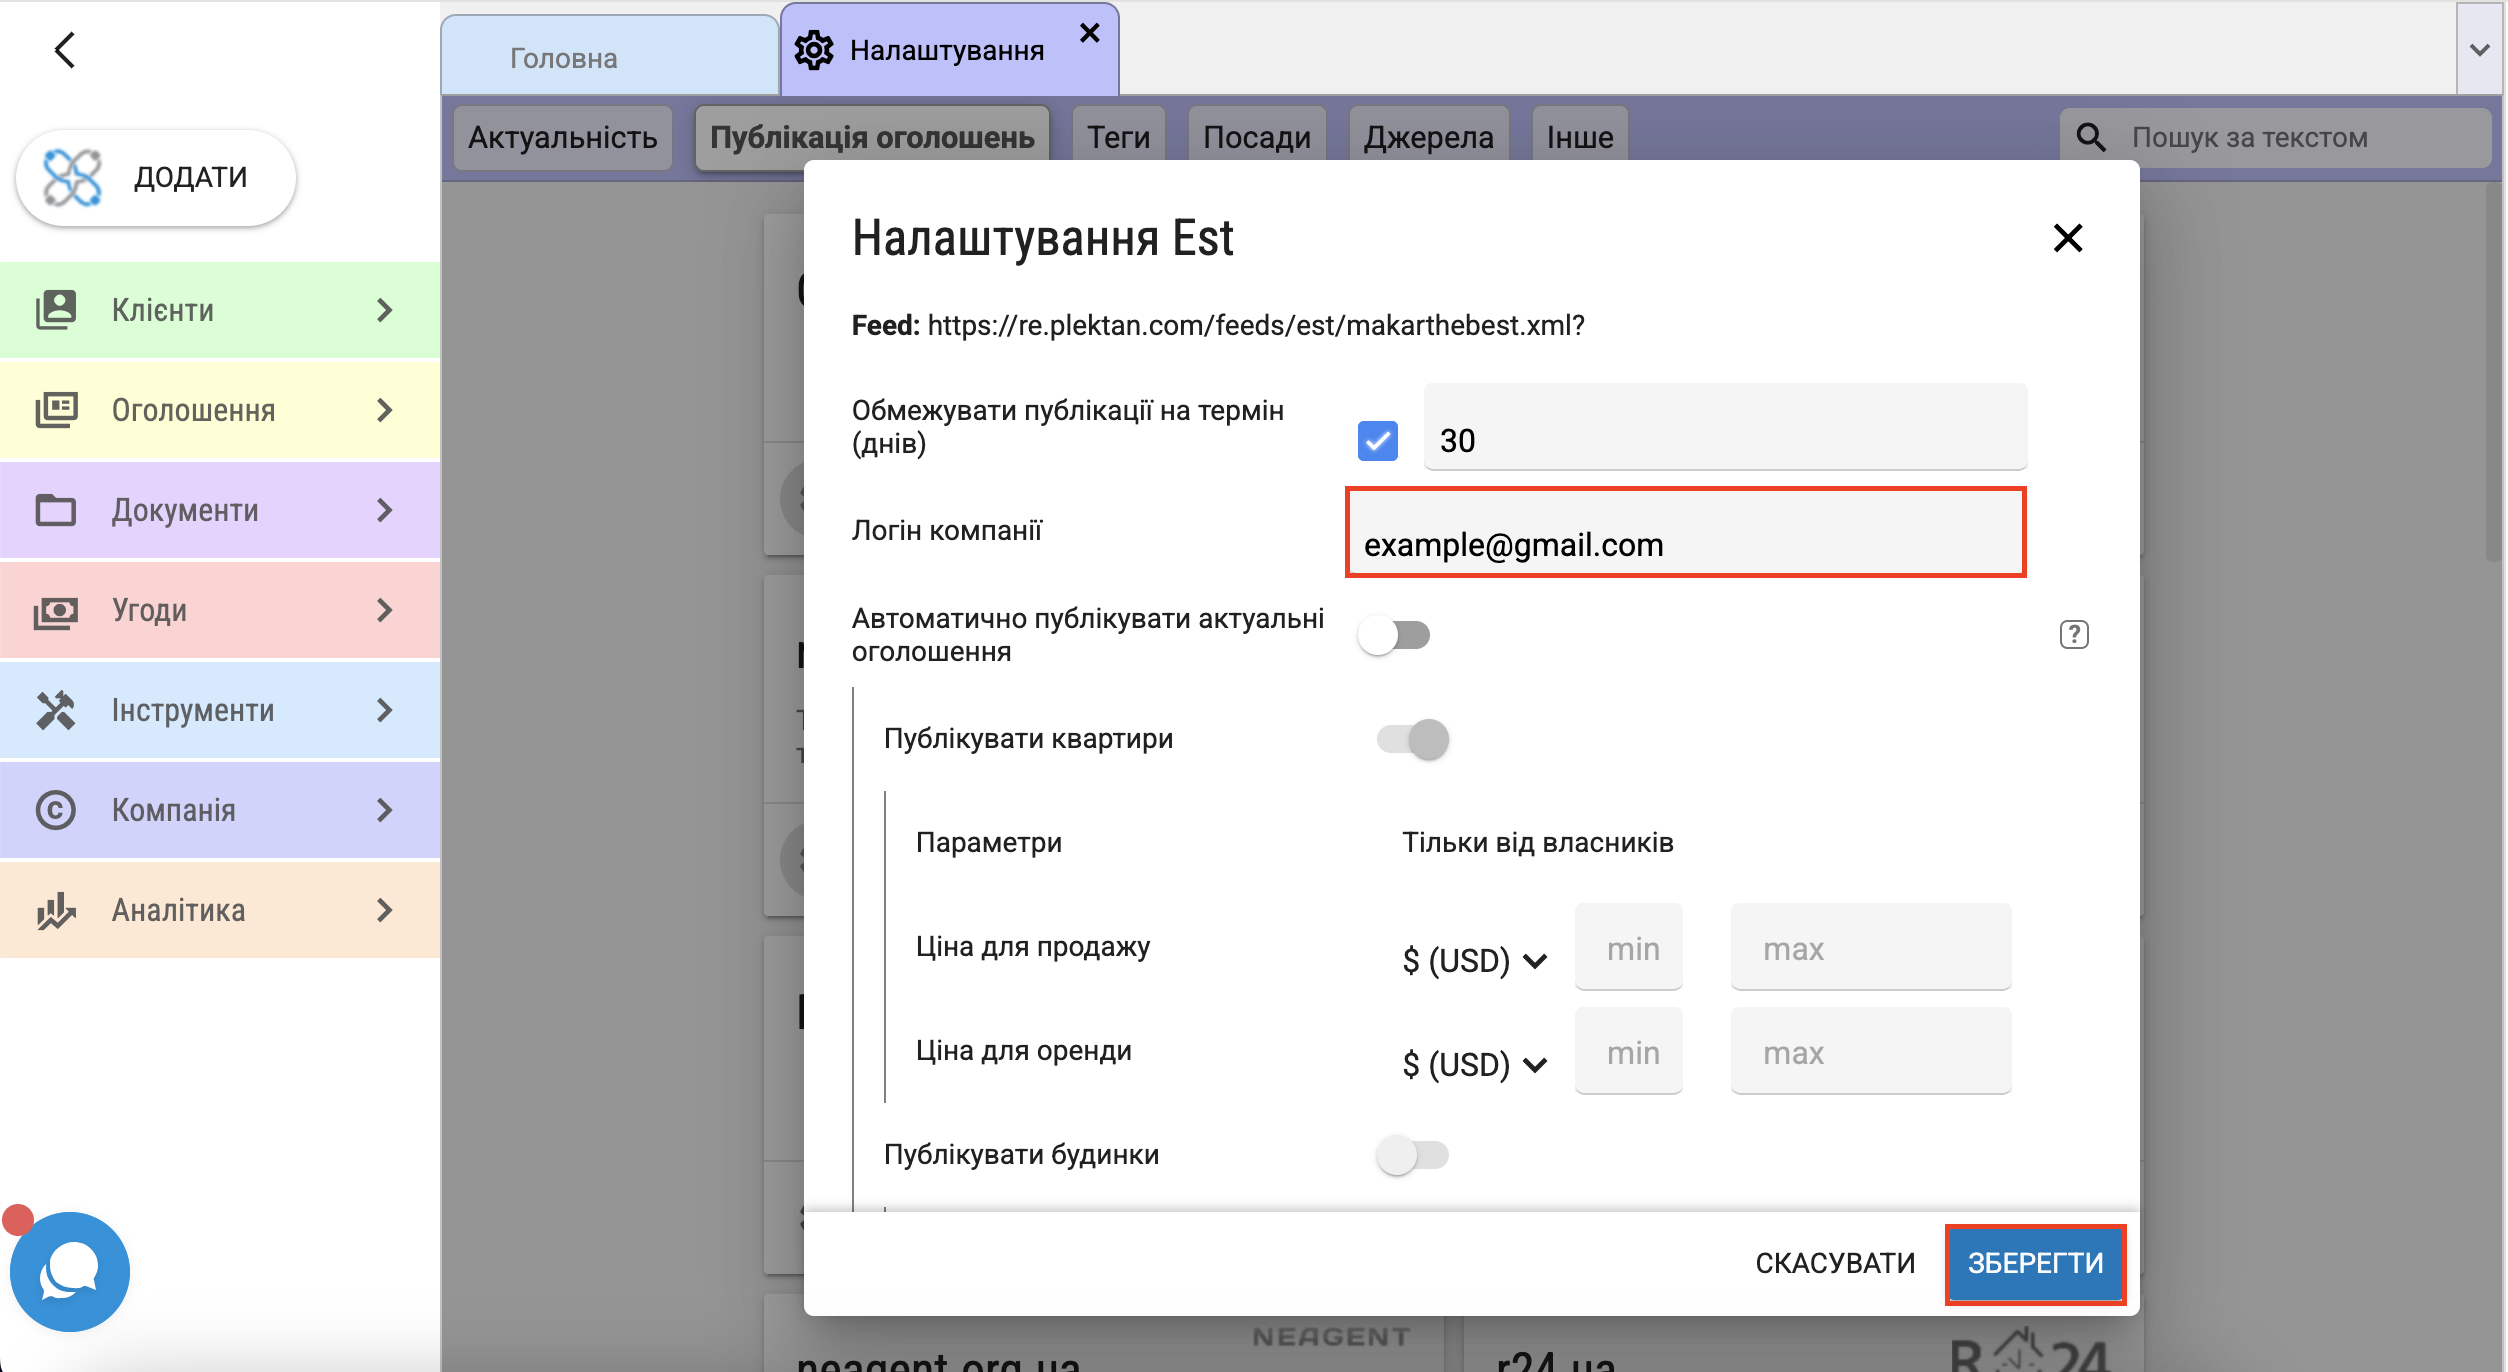Click the Інструменти tools icon
This screenshot has width=2508, height=1372.
click(56, 710)
